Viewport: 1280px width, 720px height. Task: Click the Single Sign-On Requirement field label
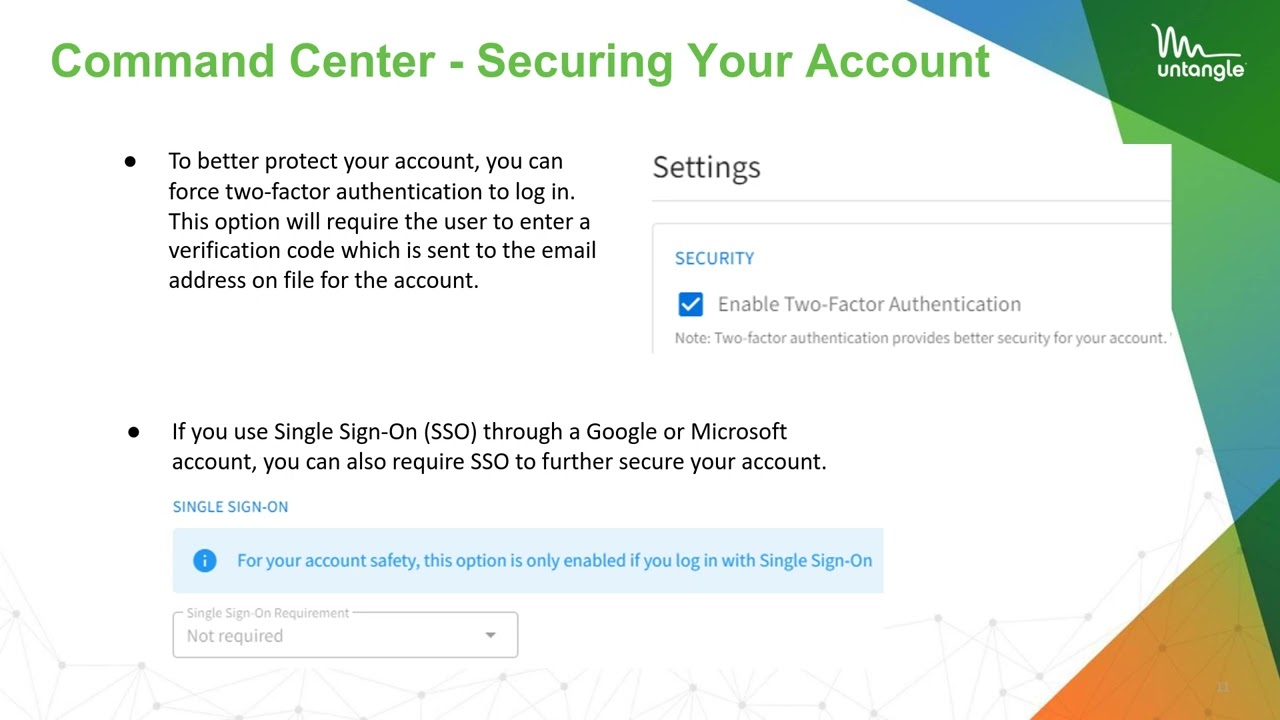click(x=268, y=613)
